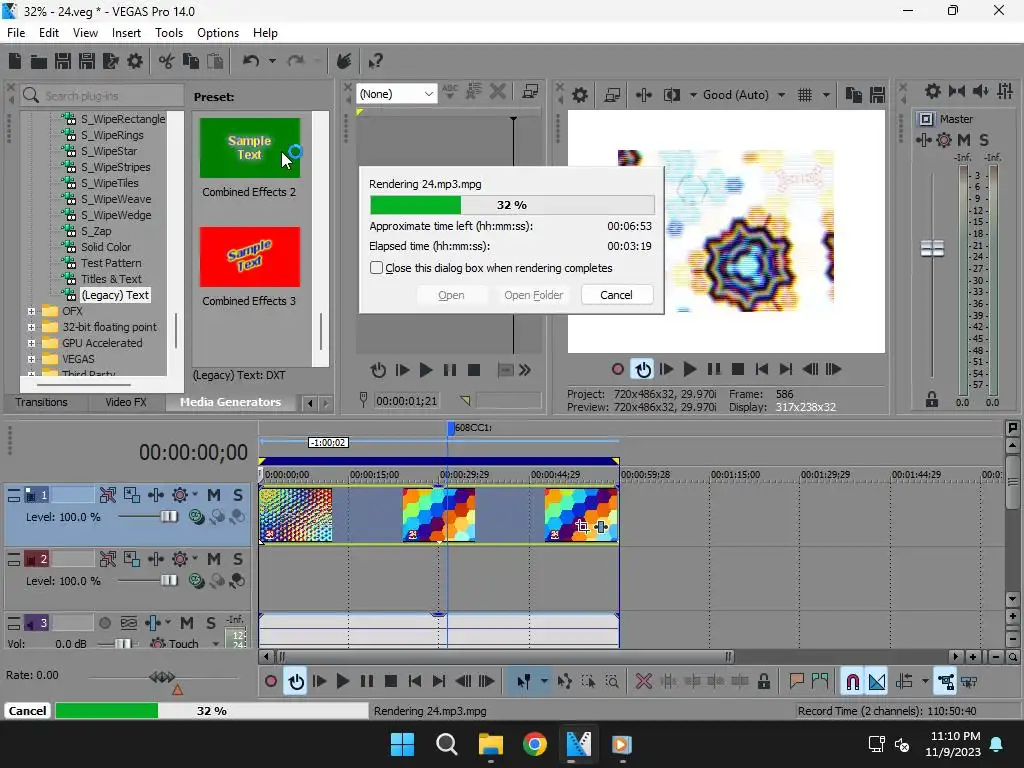Select Combined Effects 2 preset thumbnail

[x=250, y=148]
